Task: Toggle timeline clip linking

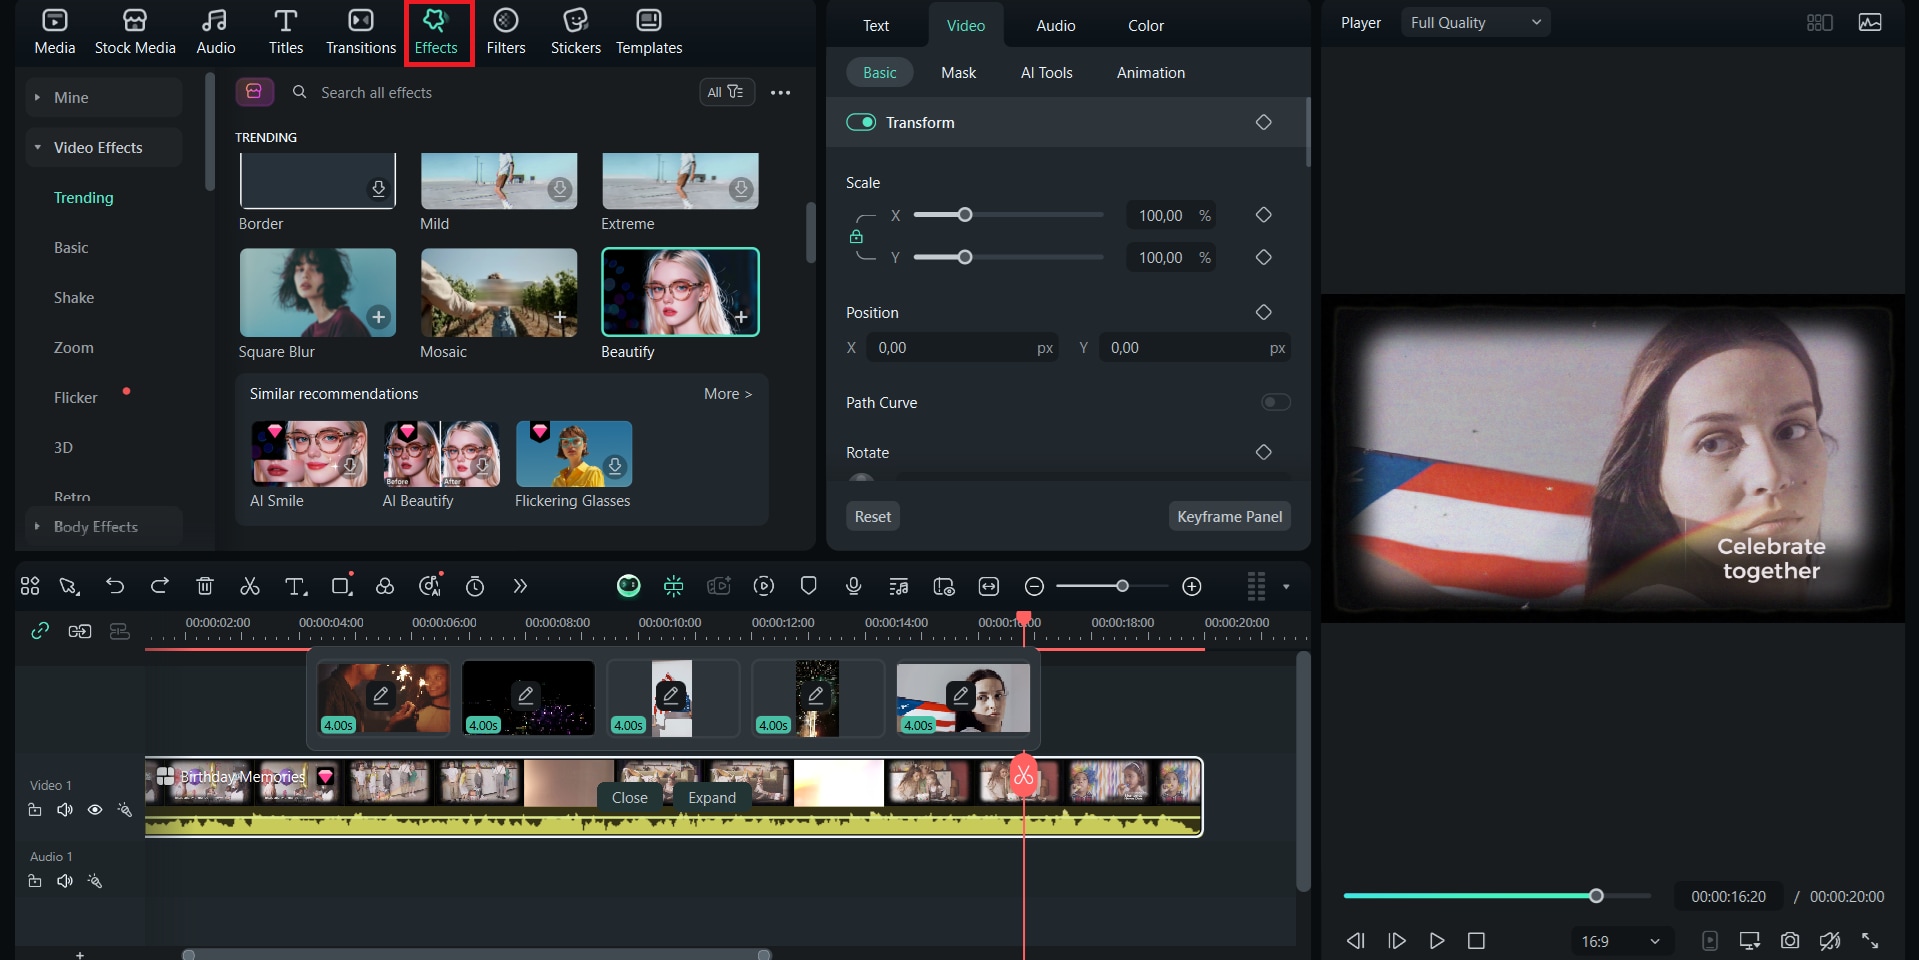Action: pos(40,631)
